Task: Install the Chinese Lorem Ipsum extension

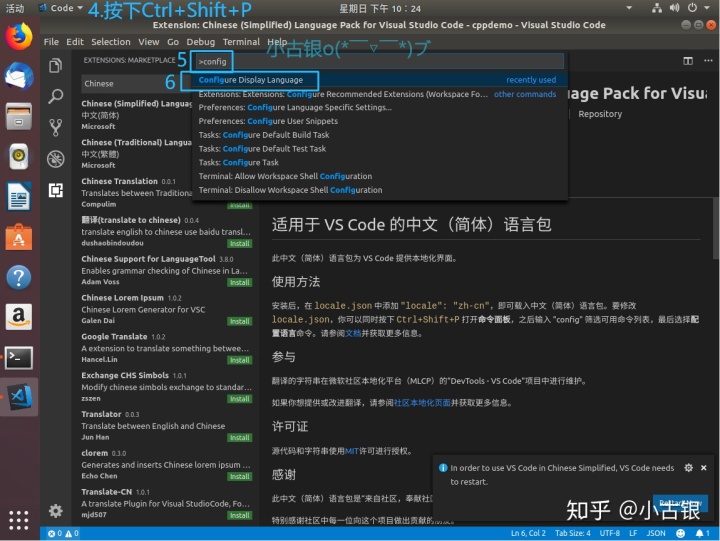Action: pyautogui.click(x=240, y=321)
